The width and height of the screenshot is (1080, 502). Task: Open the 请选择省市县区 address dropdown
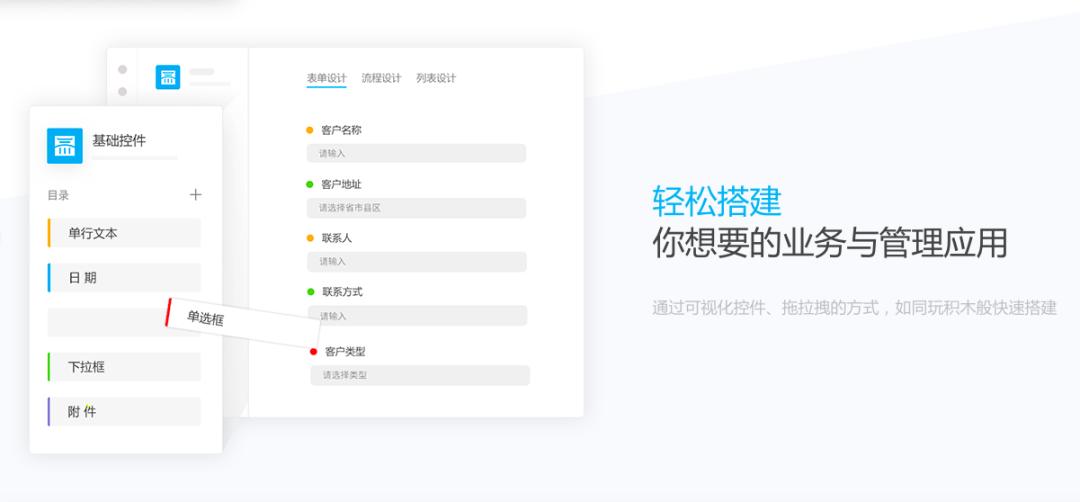pos(416,208)
